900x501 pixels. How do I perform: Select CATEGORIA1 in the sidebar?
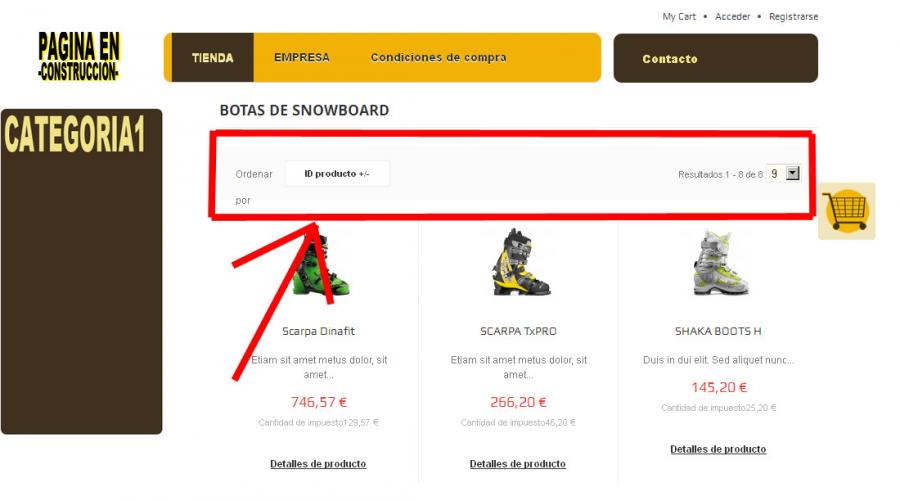(75, 134)
